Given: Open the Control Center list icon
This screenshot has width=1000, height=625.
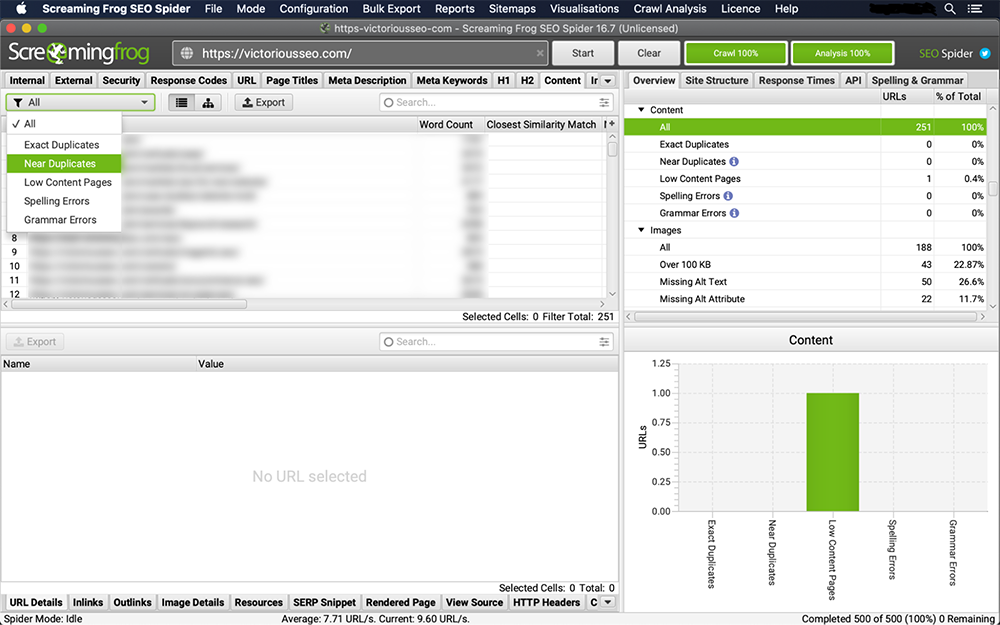Looking at the screenshot, I should (x=974, y=8).
